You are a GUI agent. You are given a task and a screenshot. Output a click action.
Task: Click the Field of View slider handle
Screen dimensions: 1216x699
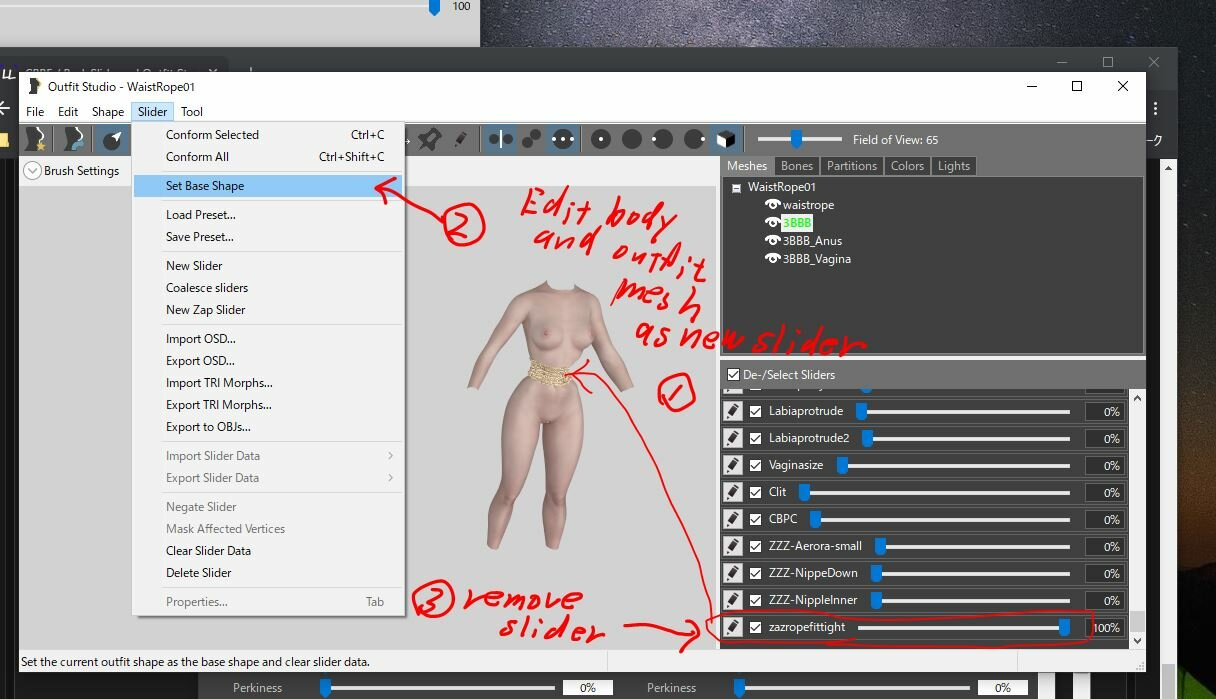pos(796,139)
